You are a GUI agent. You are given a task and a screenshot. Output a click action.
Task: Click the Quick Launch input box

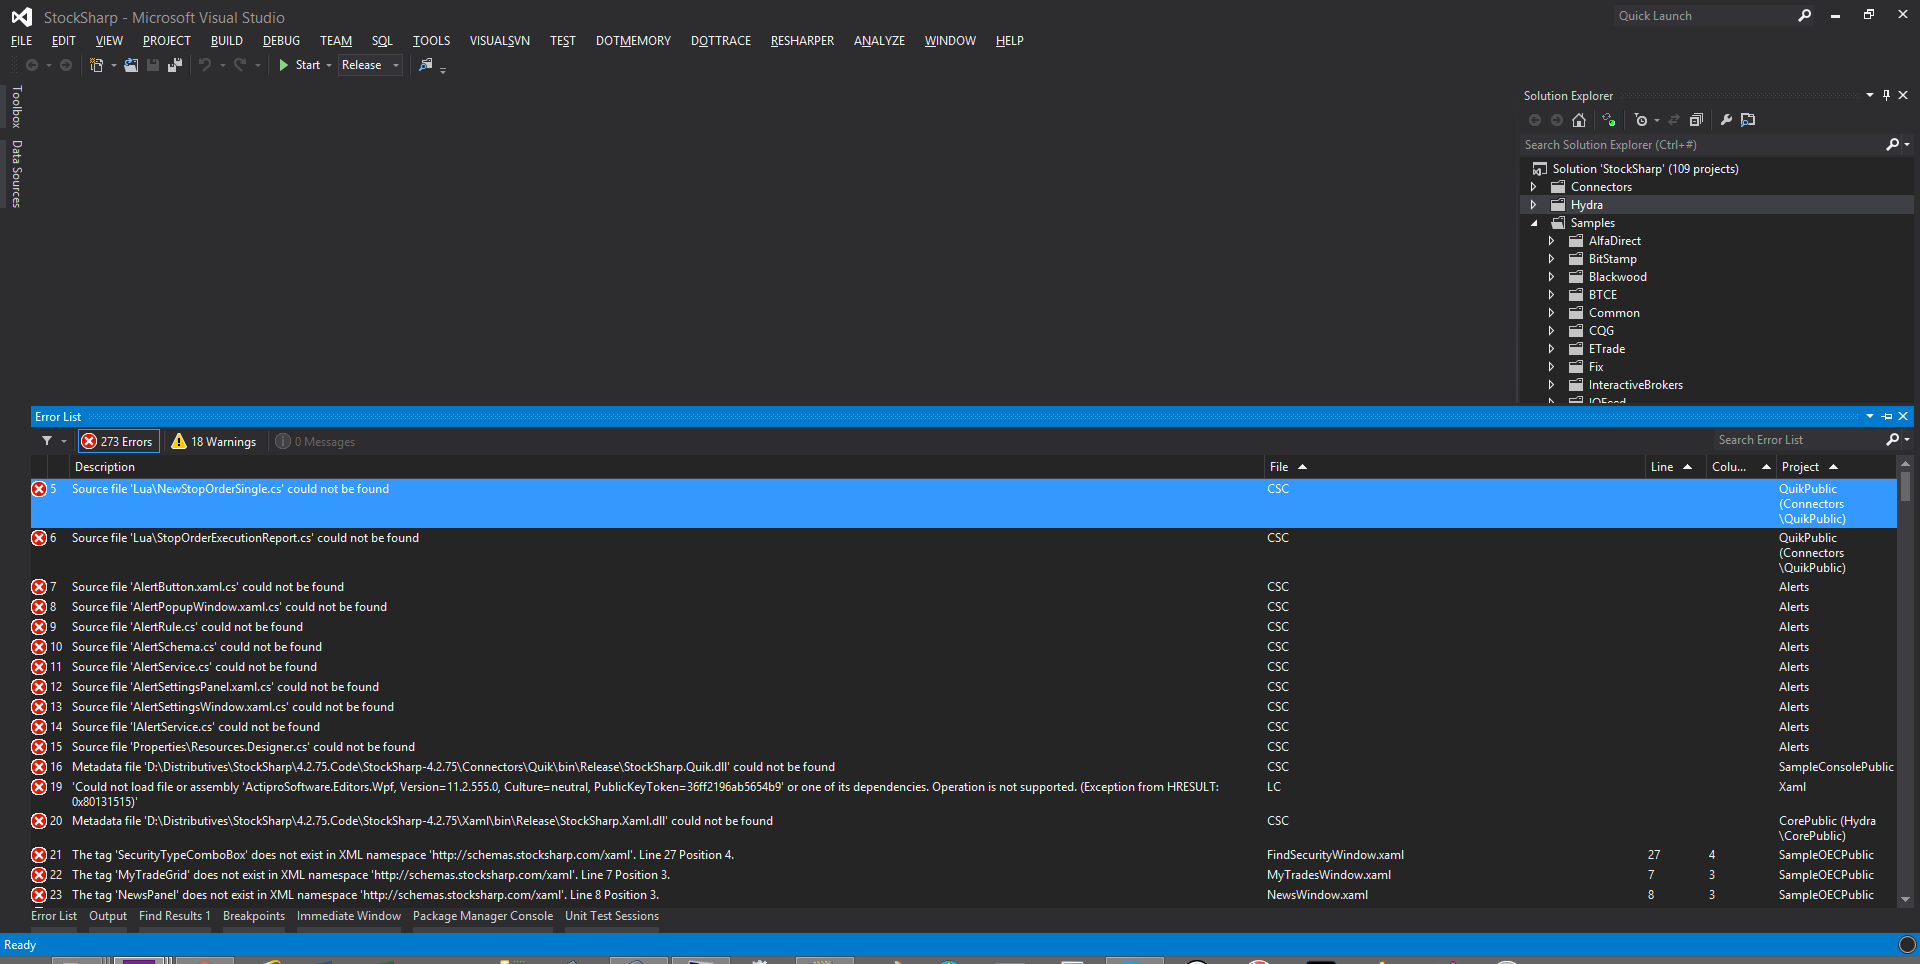(x=1703, y=16)
